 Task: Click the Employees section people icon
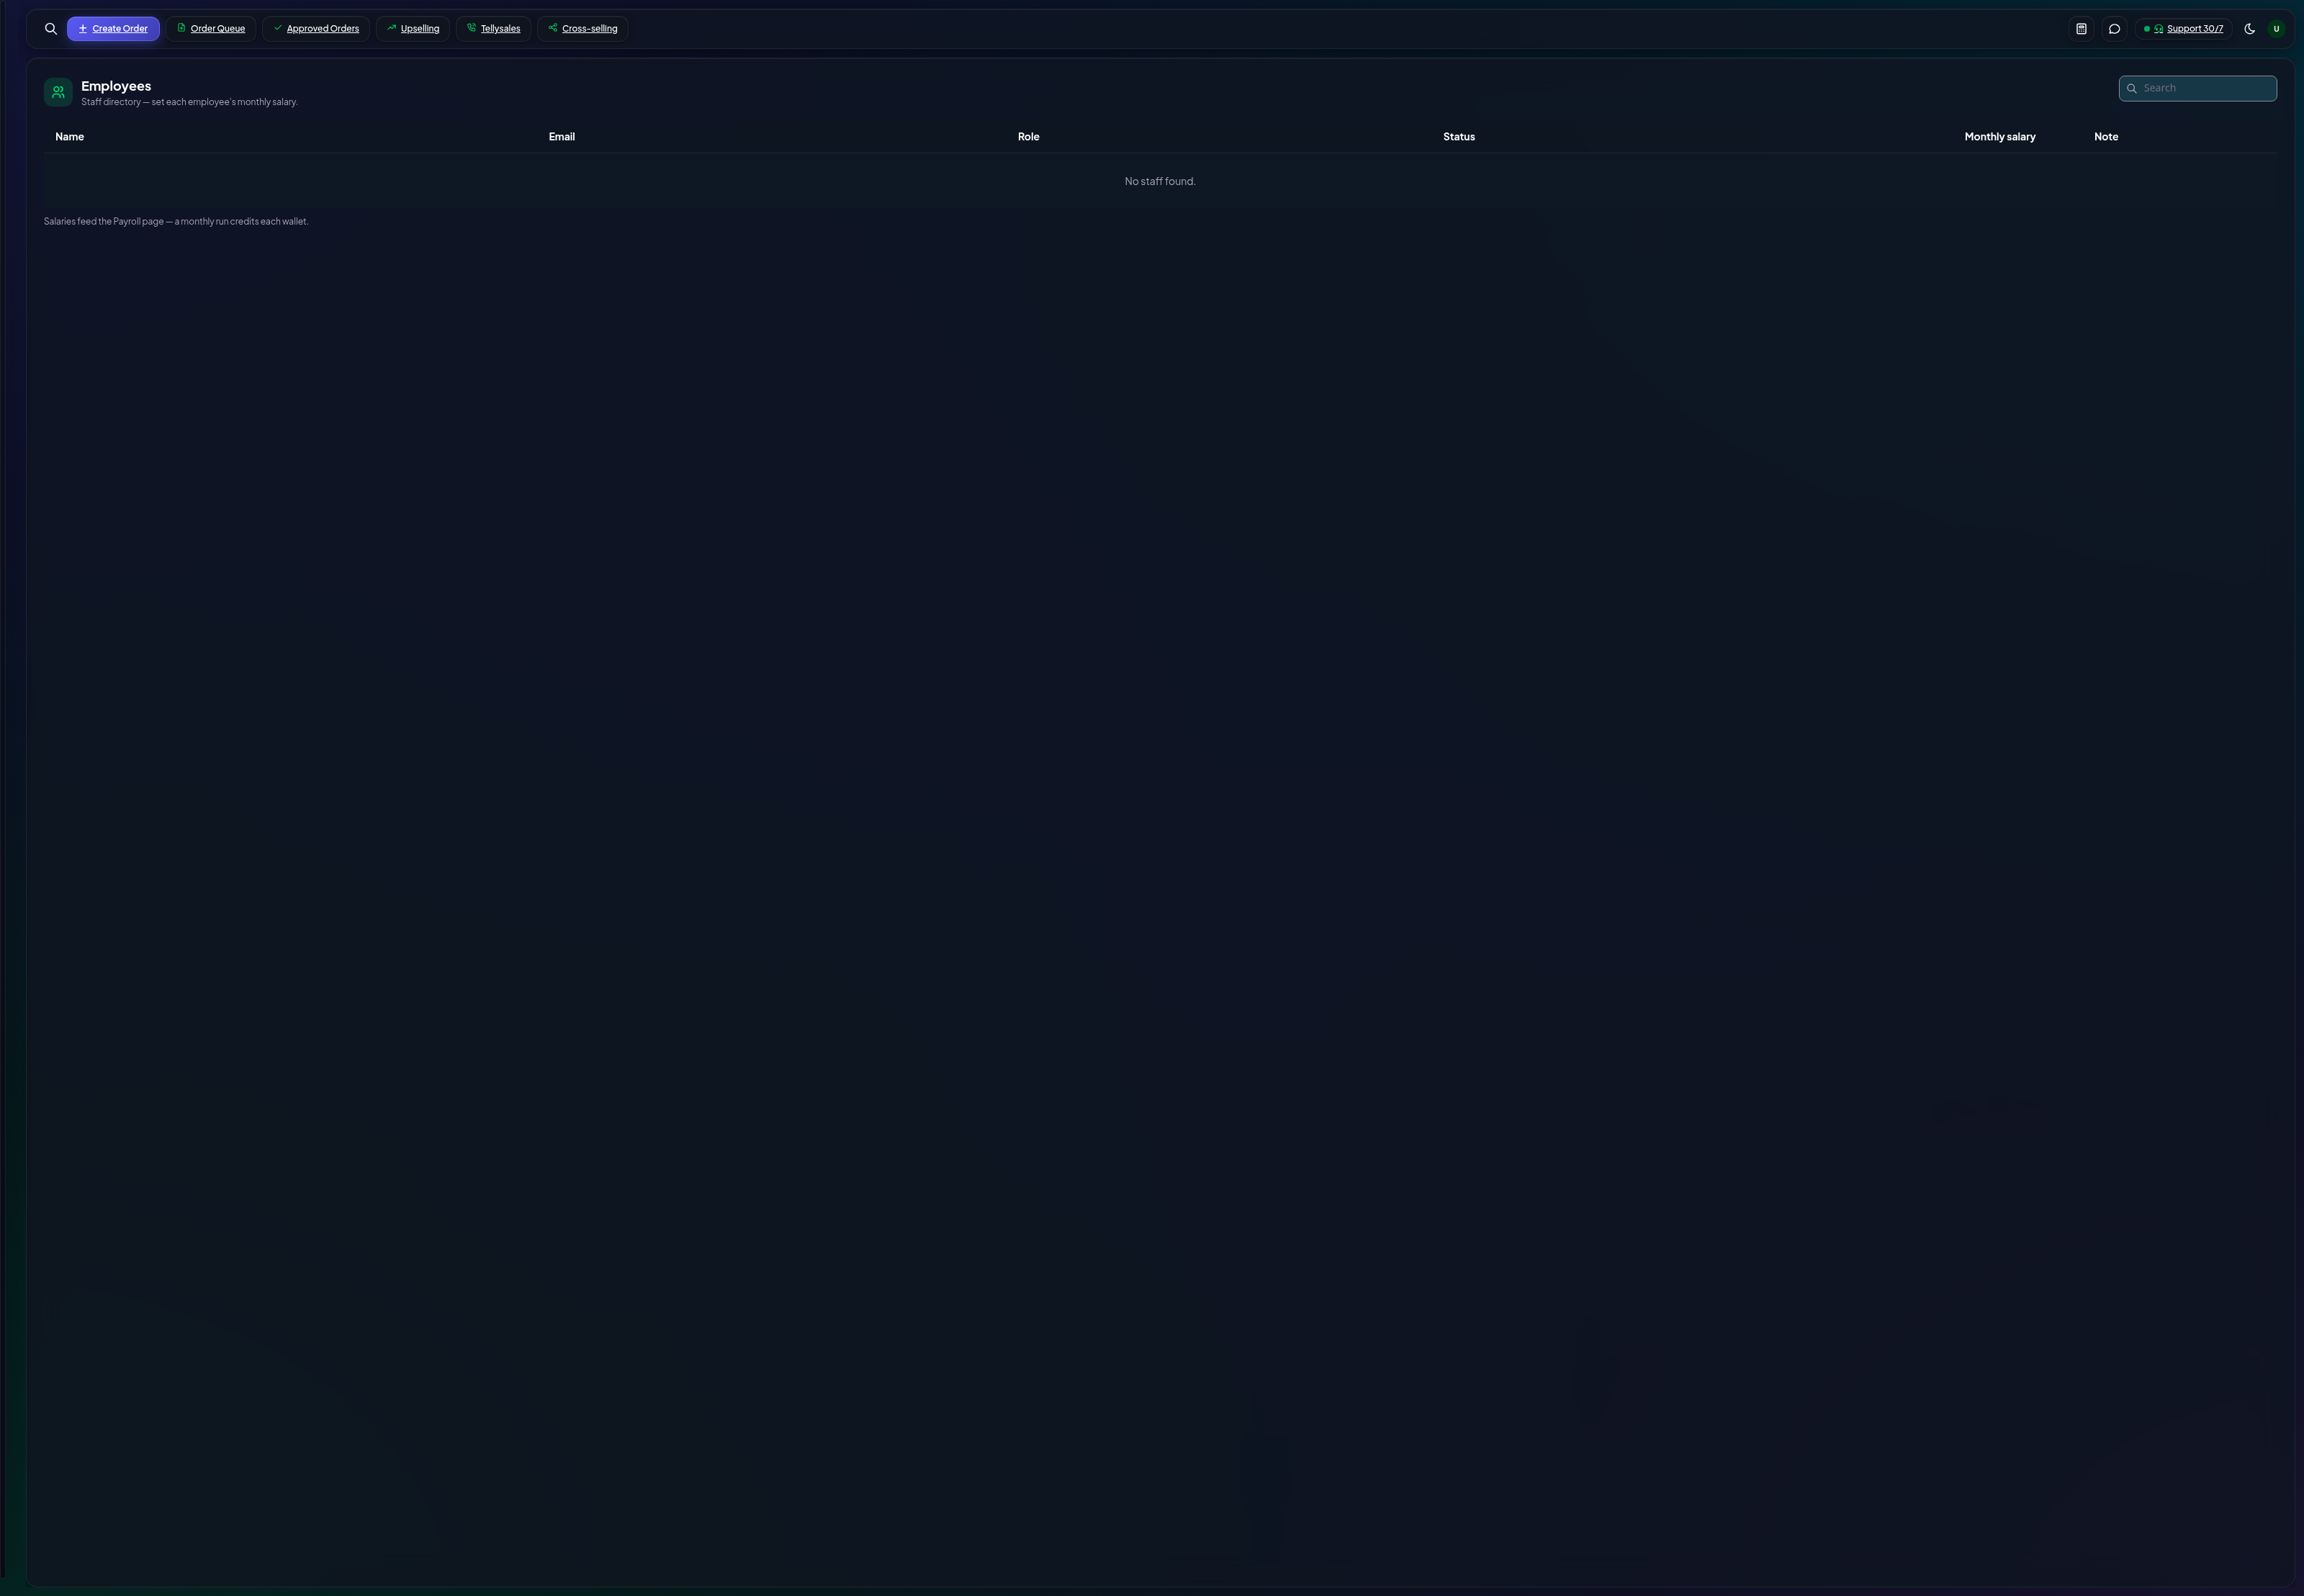click(x=58, y=92)
